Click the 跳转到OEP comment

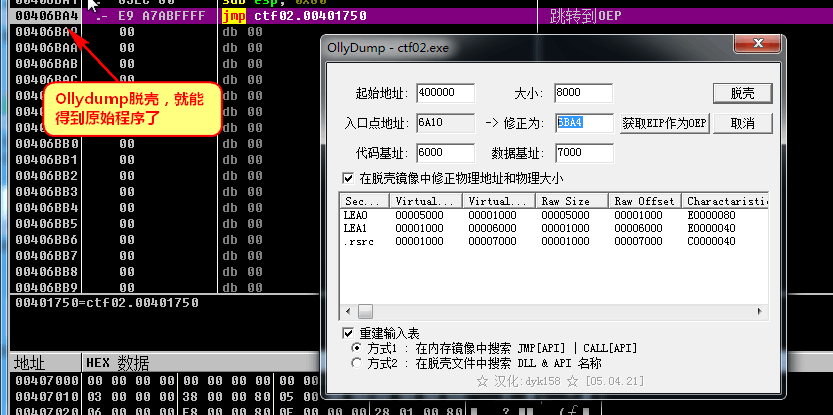(x=585, y=16)
